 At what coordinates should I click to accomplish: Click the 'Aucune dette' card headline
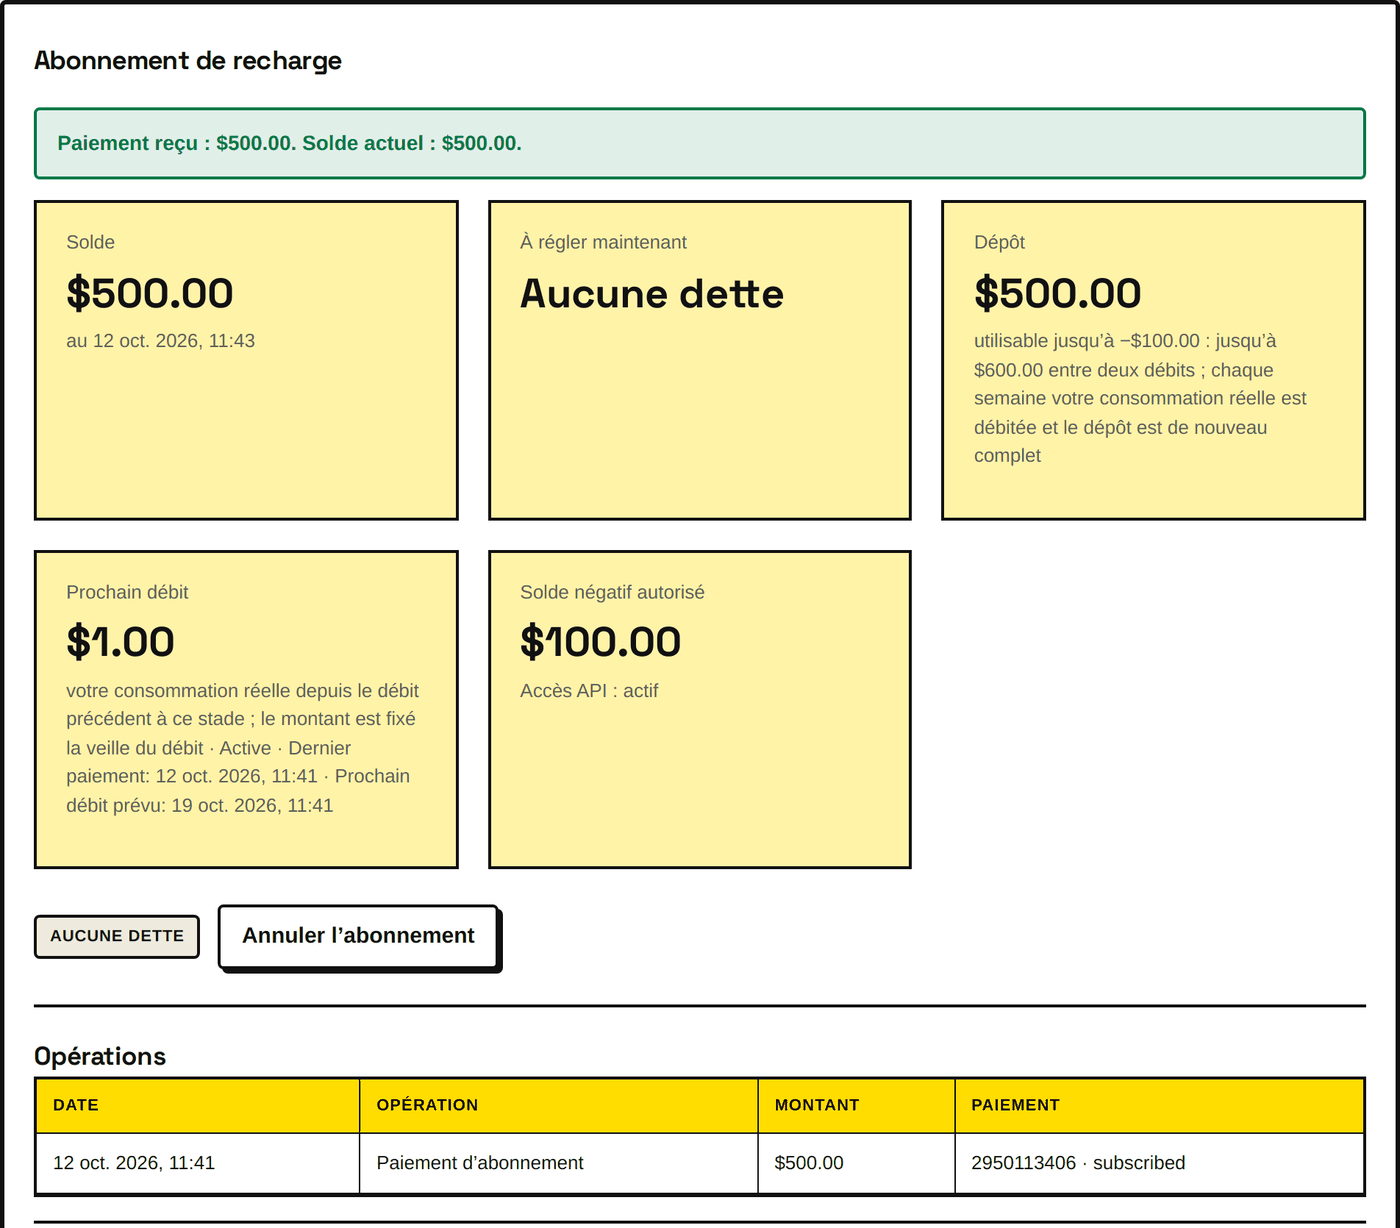click(x=652, y=294)
